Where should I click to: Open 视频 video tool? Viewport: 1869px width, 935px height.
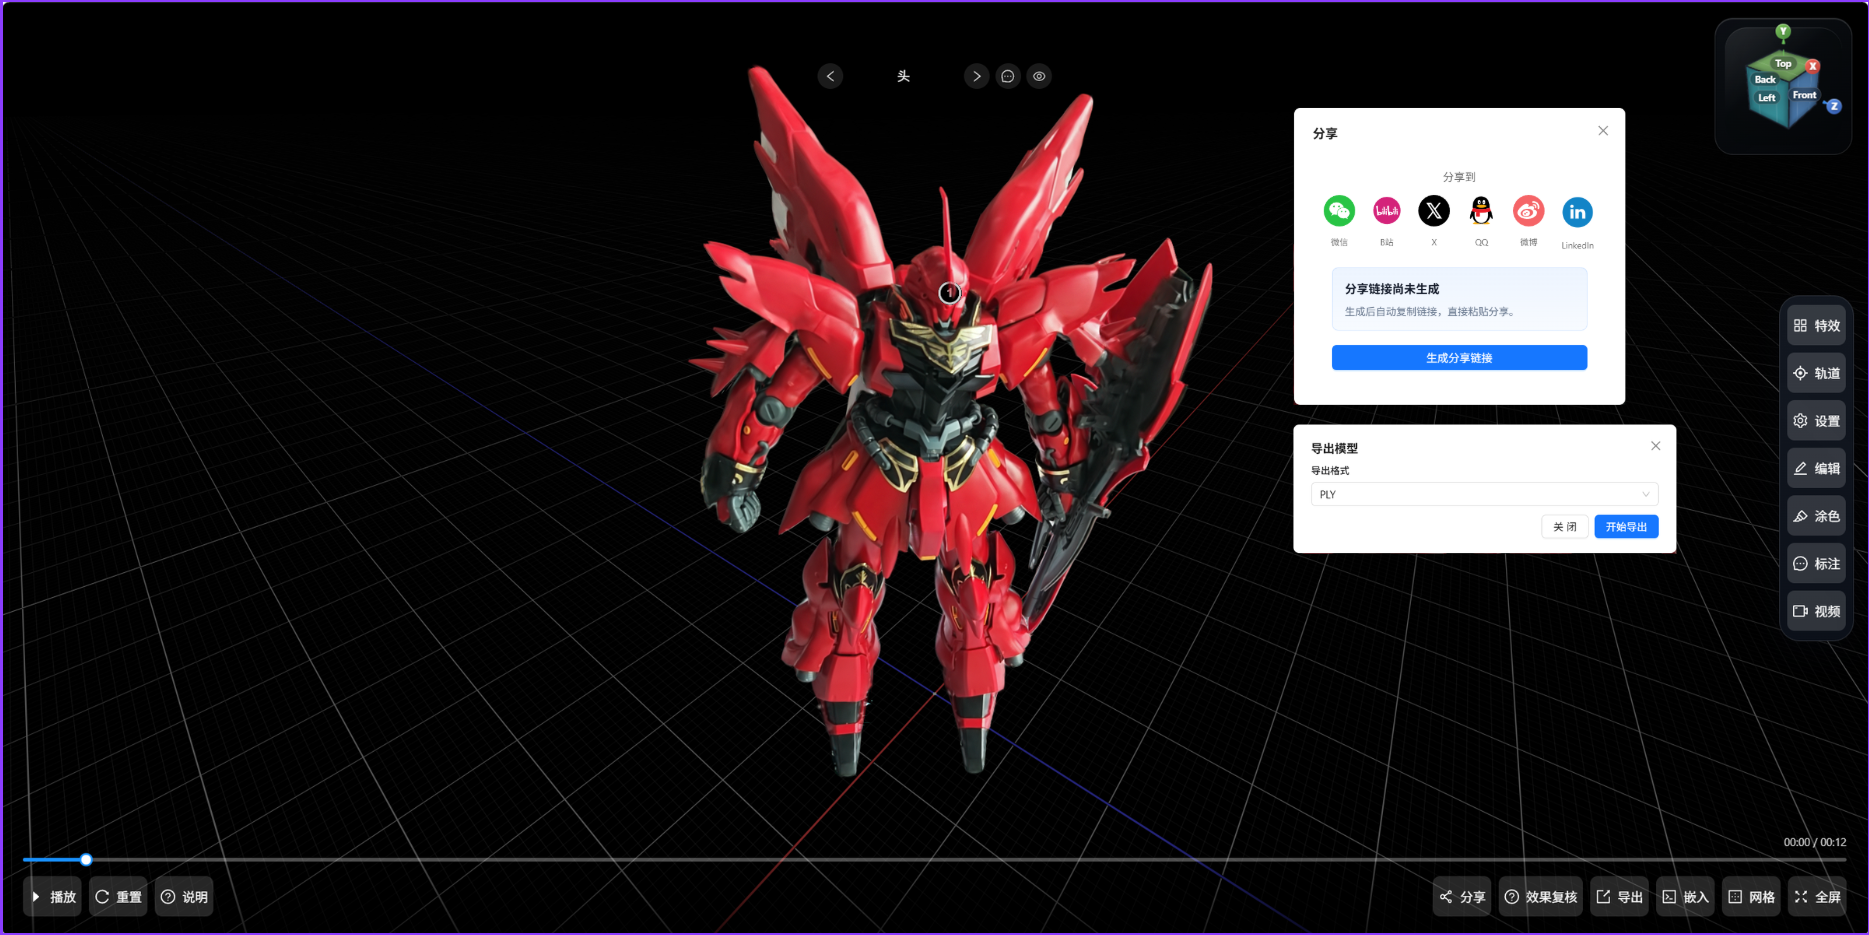tap(1816, 611)
